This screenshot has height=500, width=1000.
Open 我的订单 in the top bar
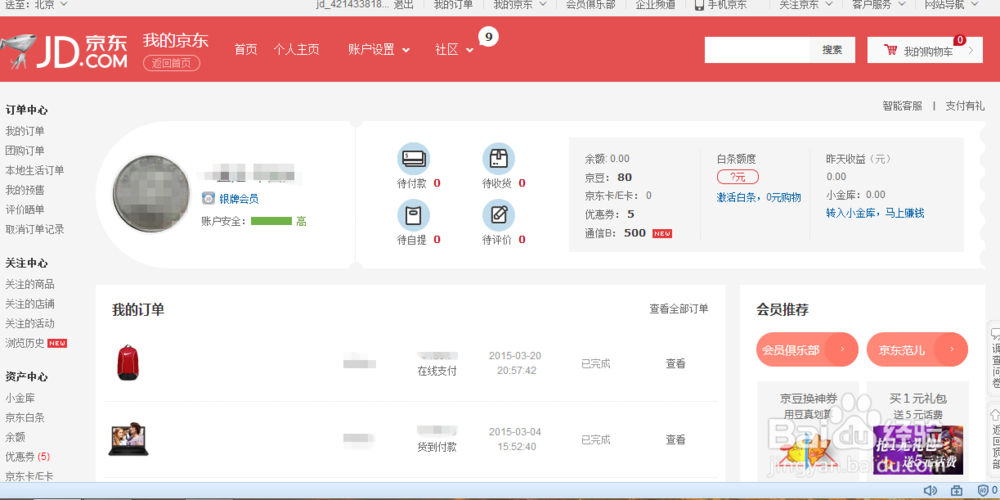coord(453,4)
